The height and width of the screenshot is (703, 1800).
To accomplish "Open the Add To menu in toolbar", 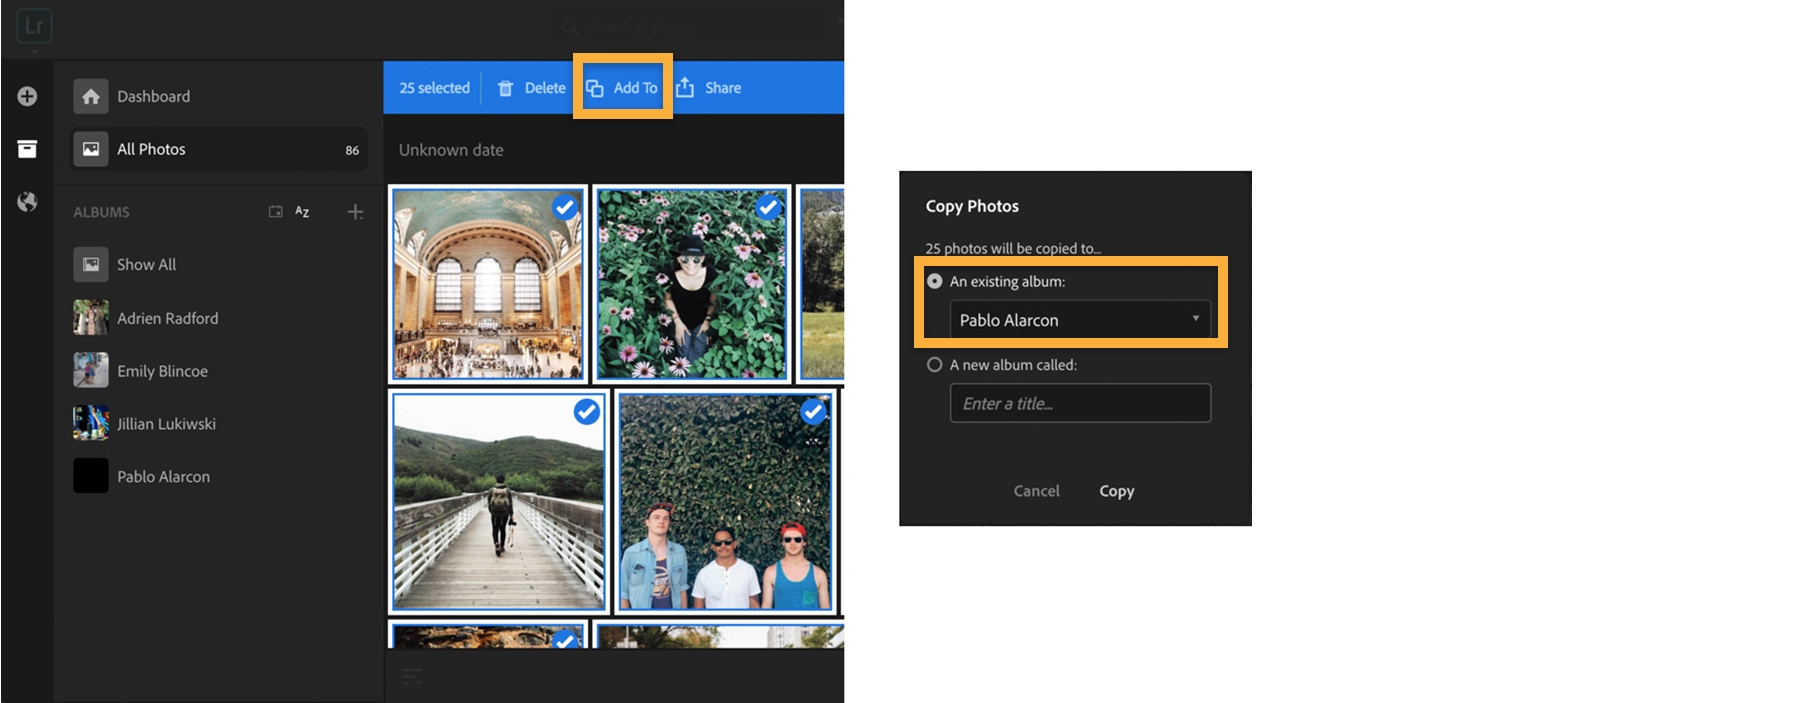I will 622,88.
